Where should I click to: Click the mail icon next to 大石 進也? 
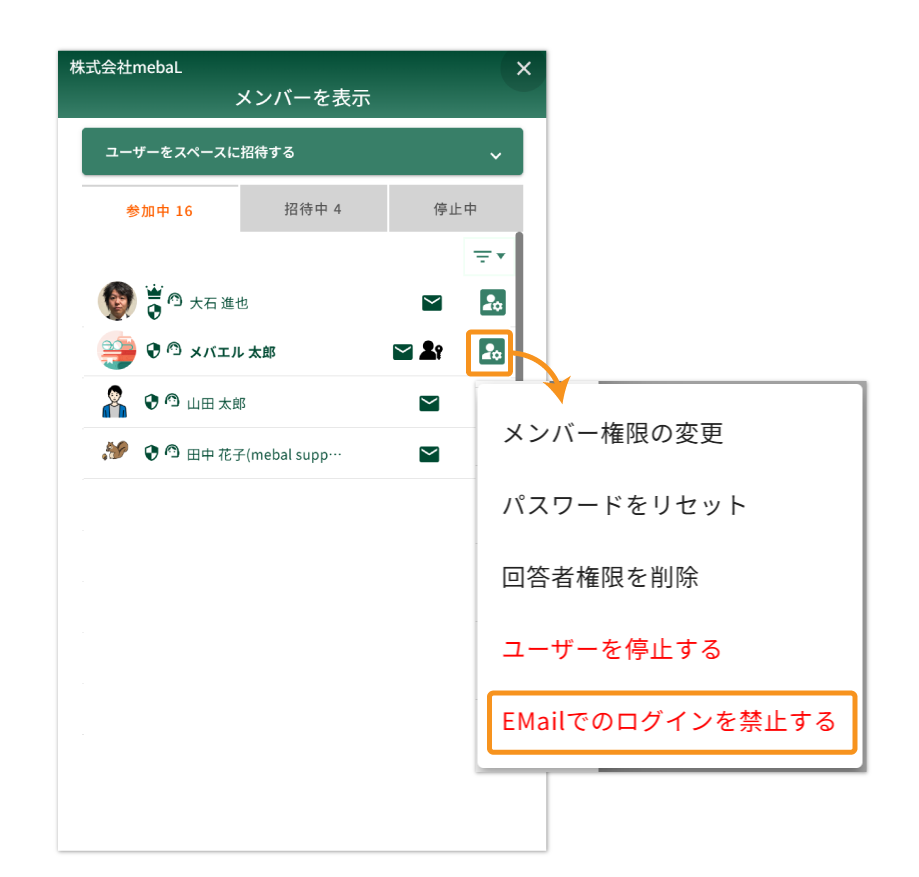tap(432, 302)
